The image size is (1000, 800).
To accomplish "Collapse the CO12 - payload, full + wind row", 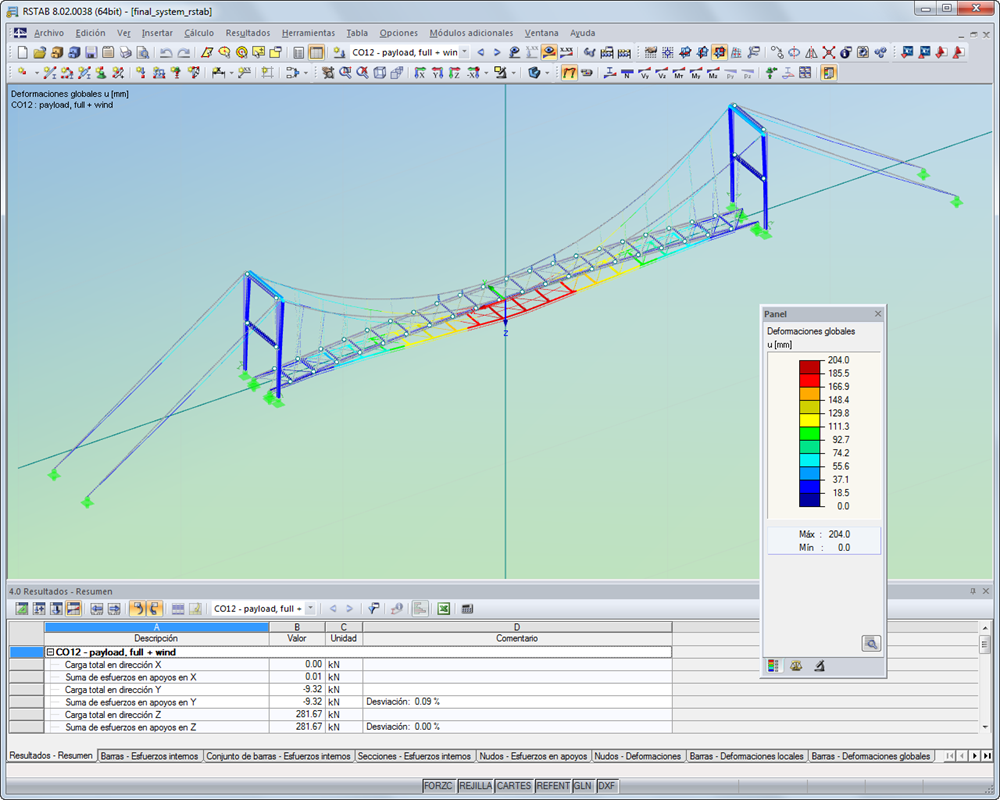I will [x=50, y=652].
